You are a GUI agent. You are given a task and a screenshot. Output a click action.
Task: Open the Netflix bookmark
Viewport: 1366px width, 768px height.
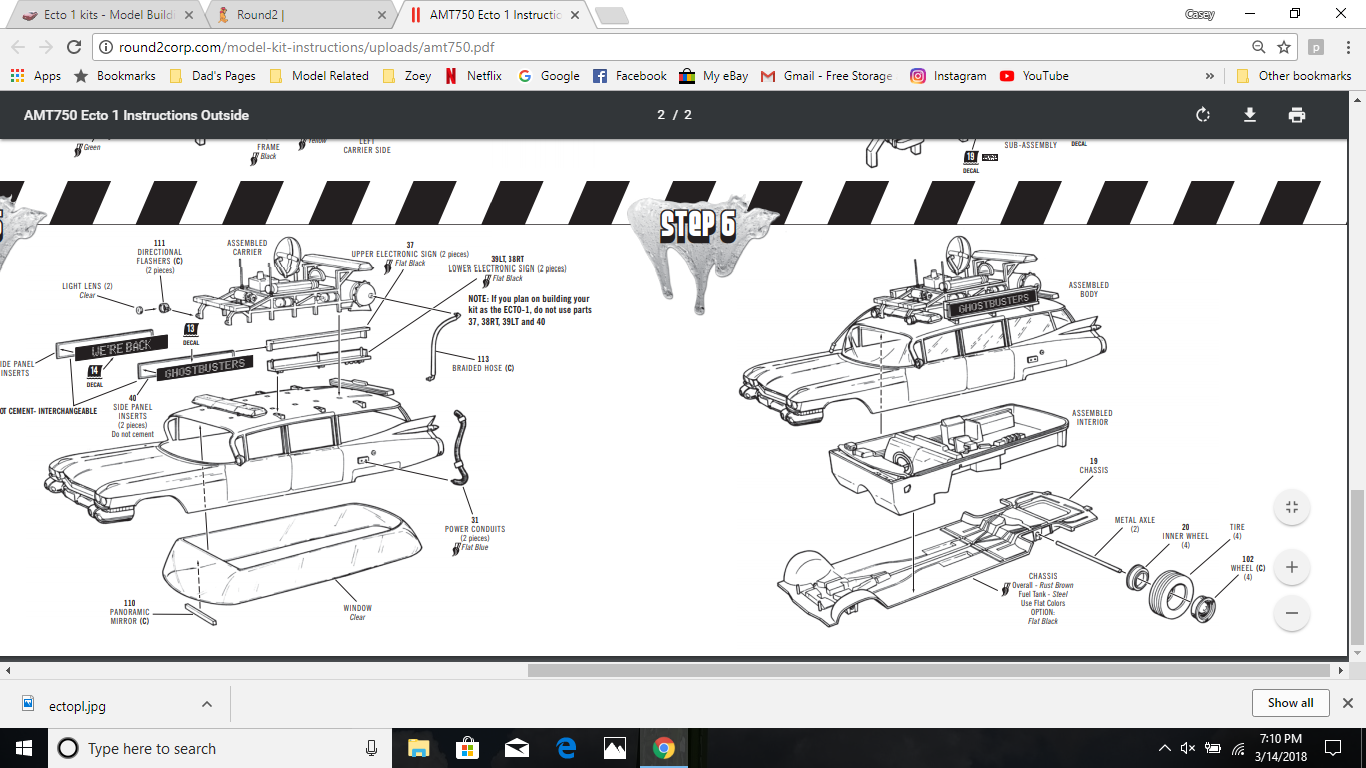click(474, 76)
